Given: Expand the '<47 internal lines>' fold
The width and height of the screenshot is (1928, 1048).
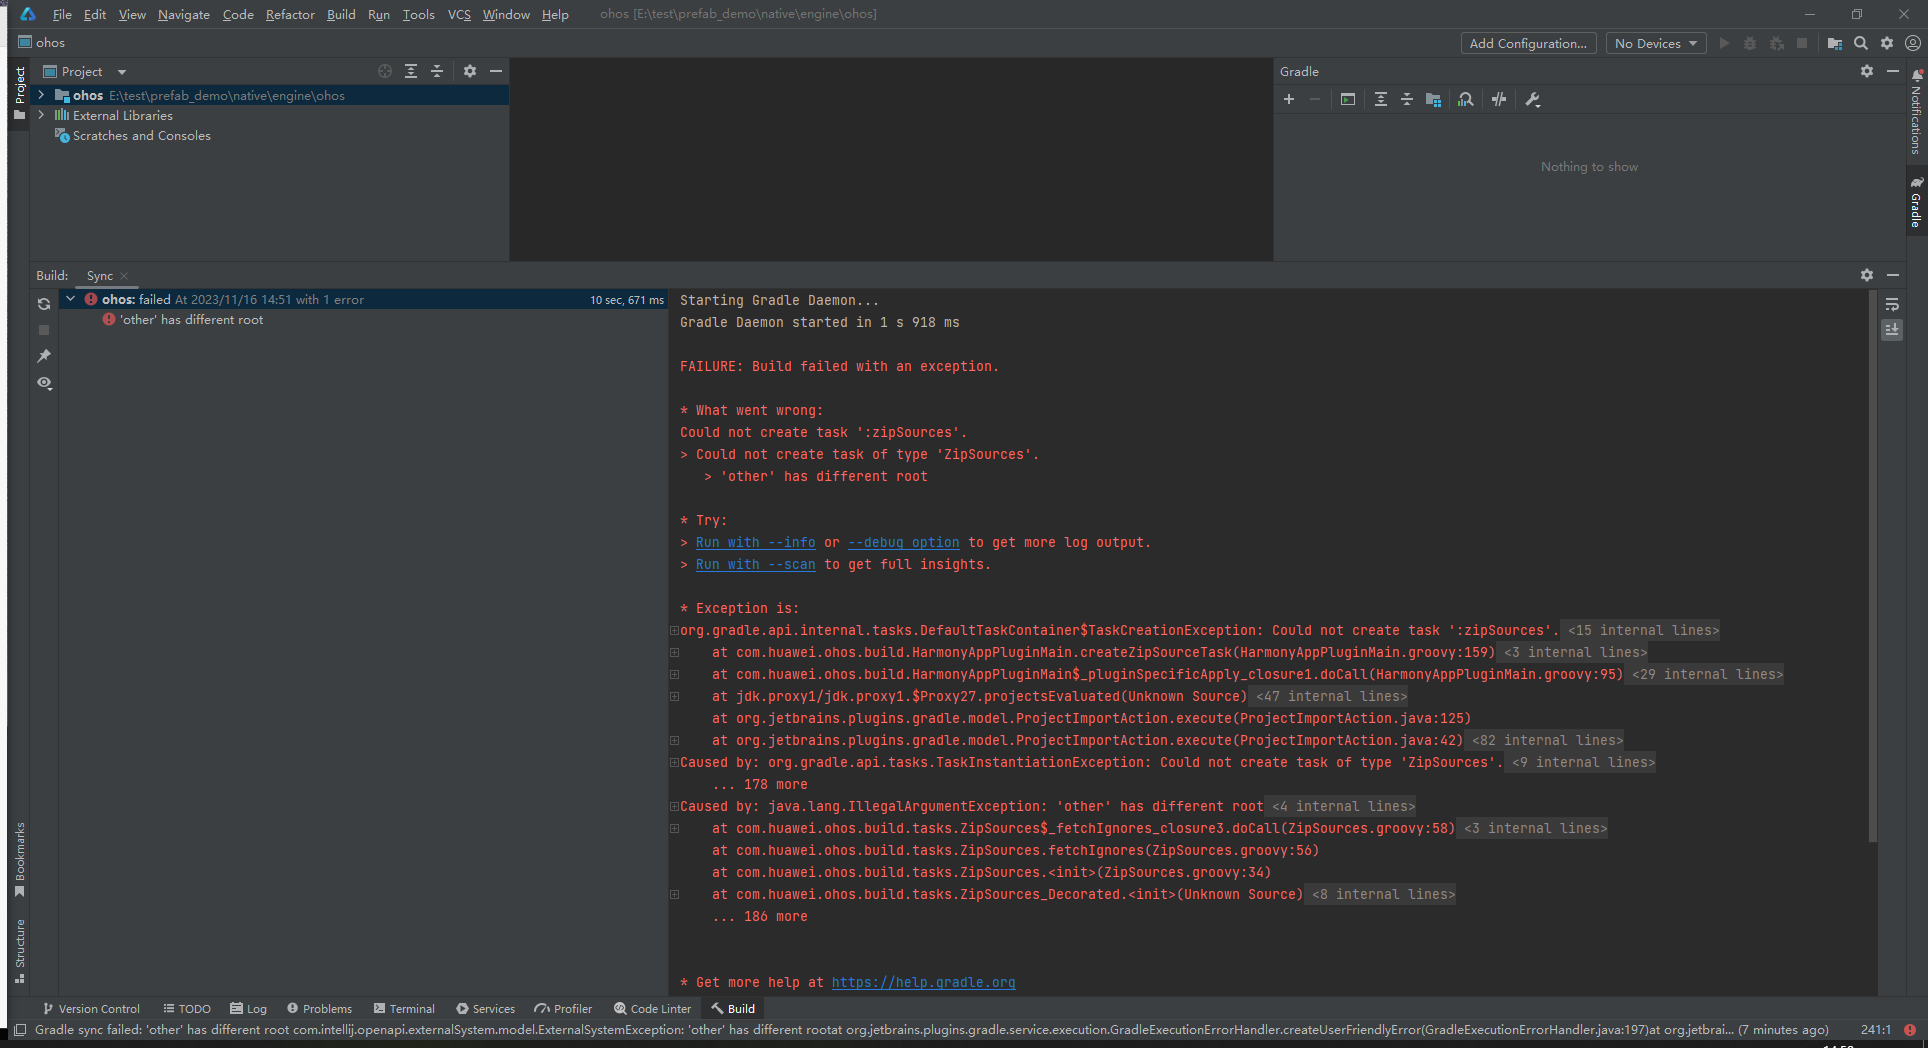Looking at the screenshot, I should [1331, 696].
